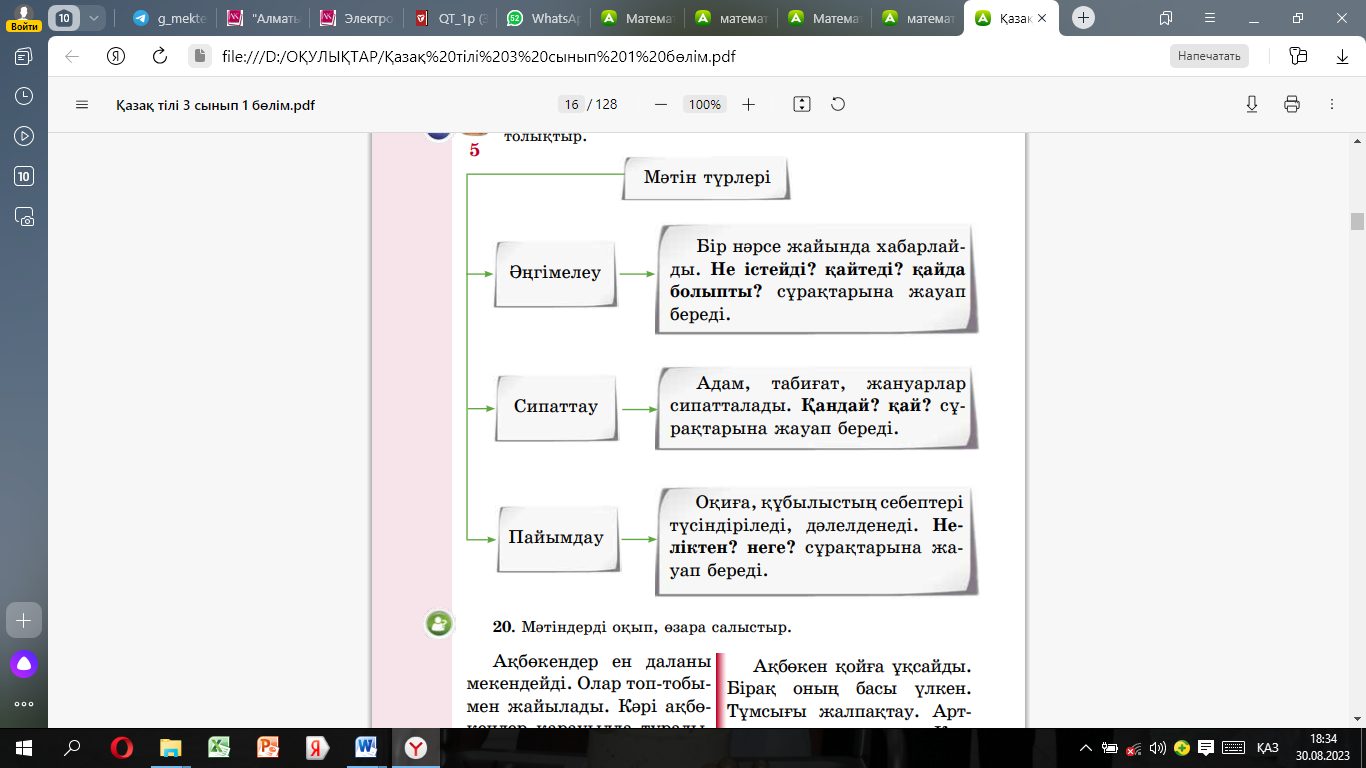The width and height of the screenshot is (1366, 768).
Task: Download the PDF file
Action: coord(1251,104)
